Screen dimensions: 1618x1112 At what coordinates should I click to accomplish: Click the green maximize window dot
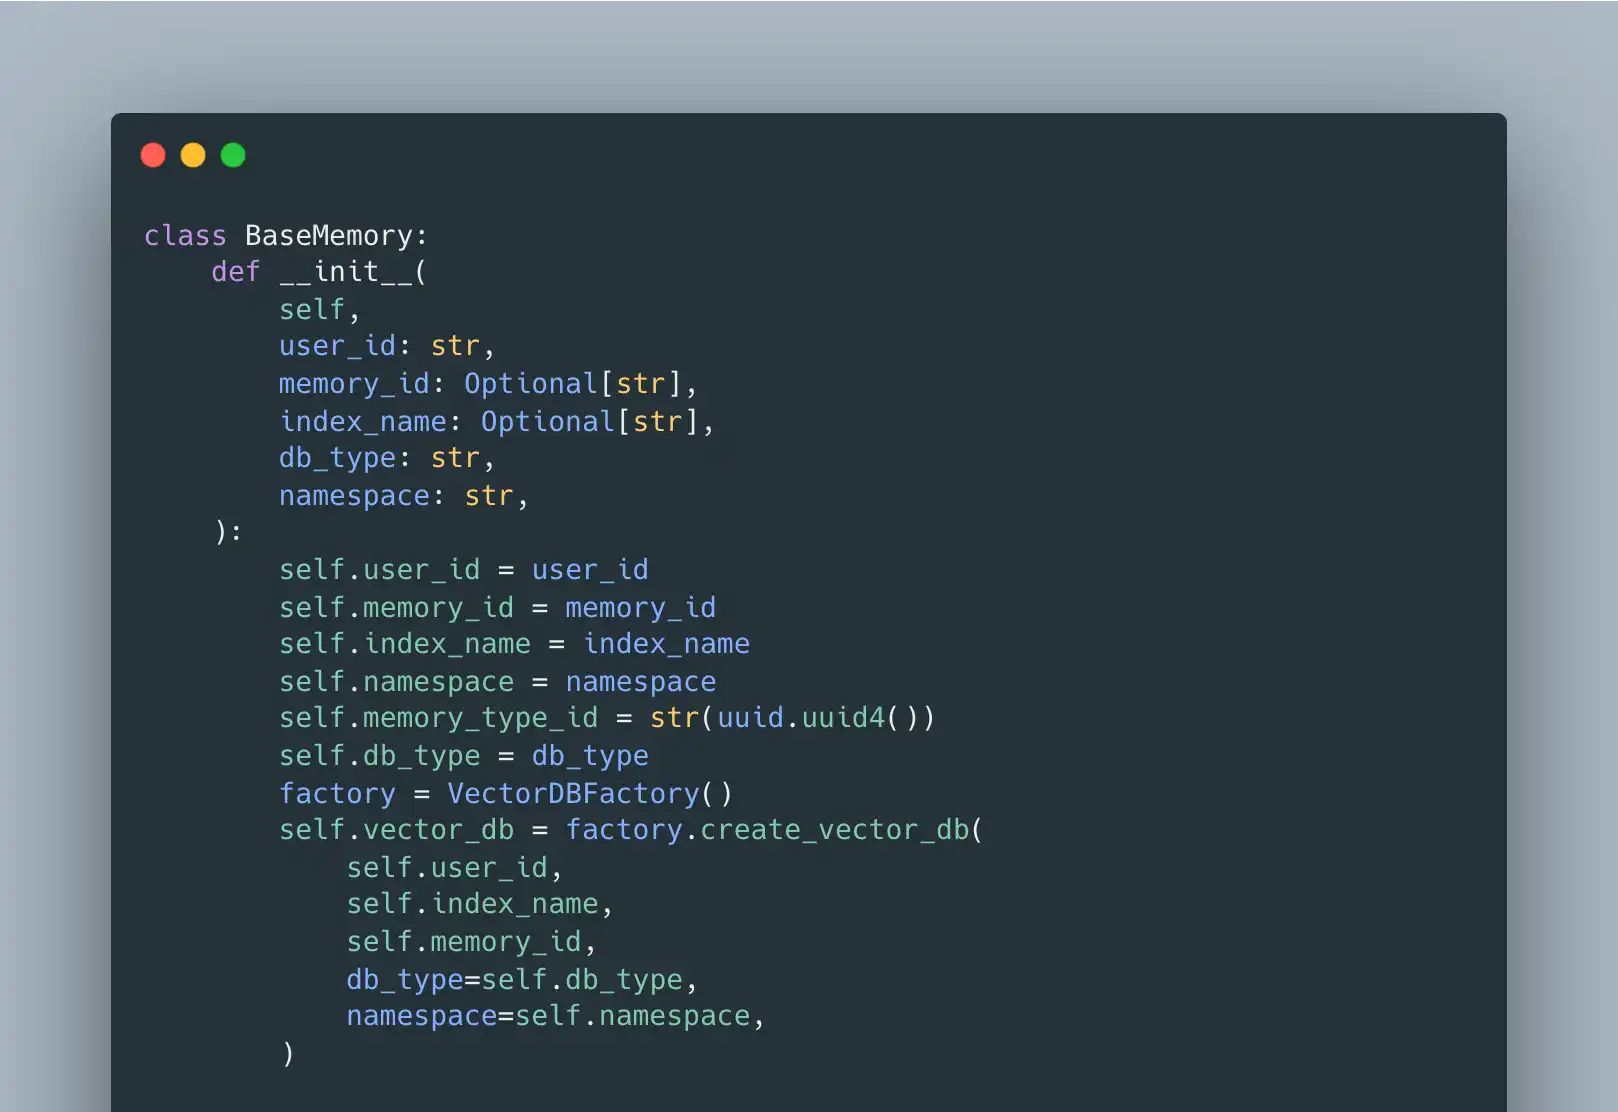click(x=233, y=155)
